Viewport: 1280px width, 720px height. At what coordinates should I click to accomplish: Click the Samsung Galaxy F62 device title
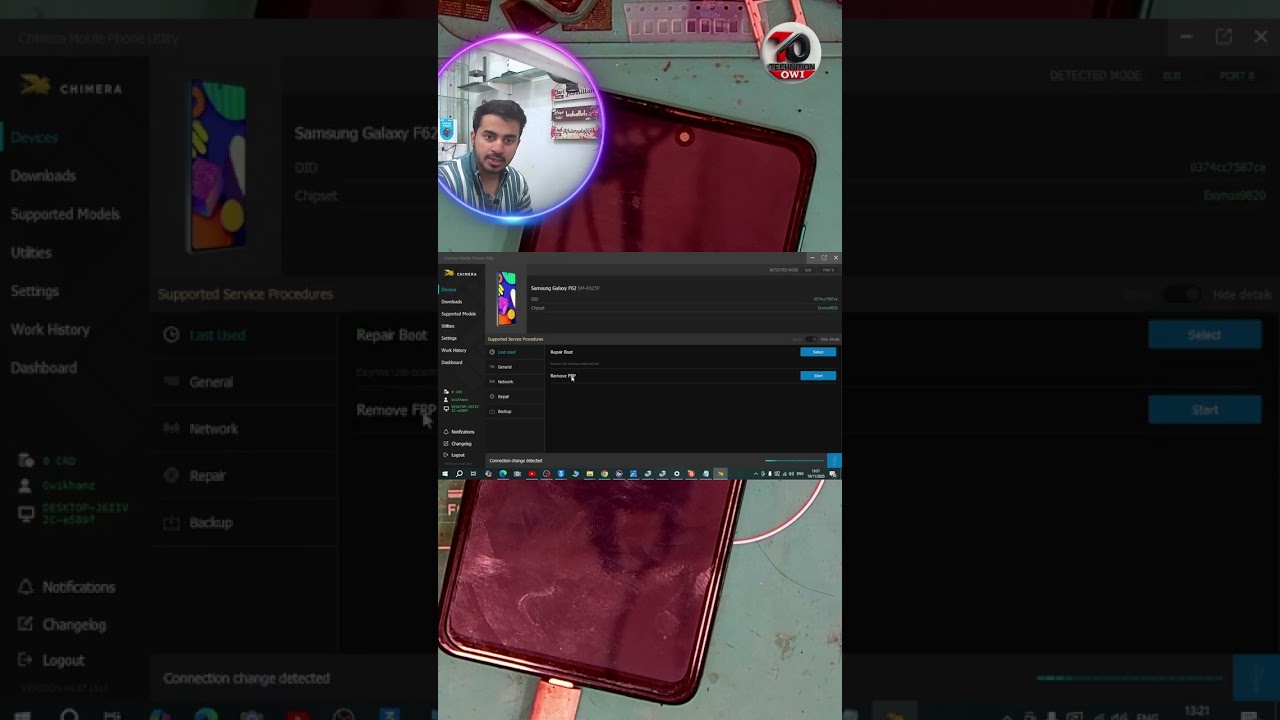tap(553, 288)
